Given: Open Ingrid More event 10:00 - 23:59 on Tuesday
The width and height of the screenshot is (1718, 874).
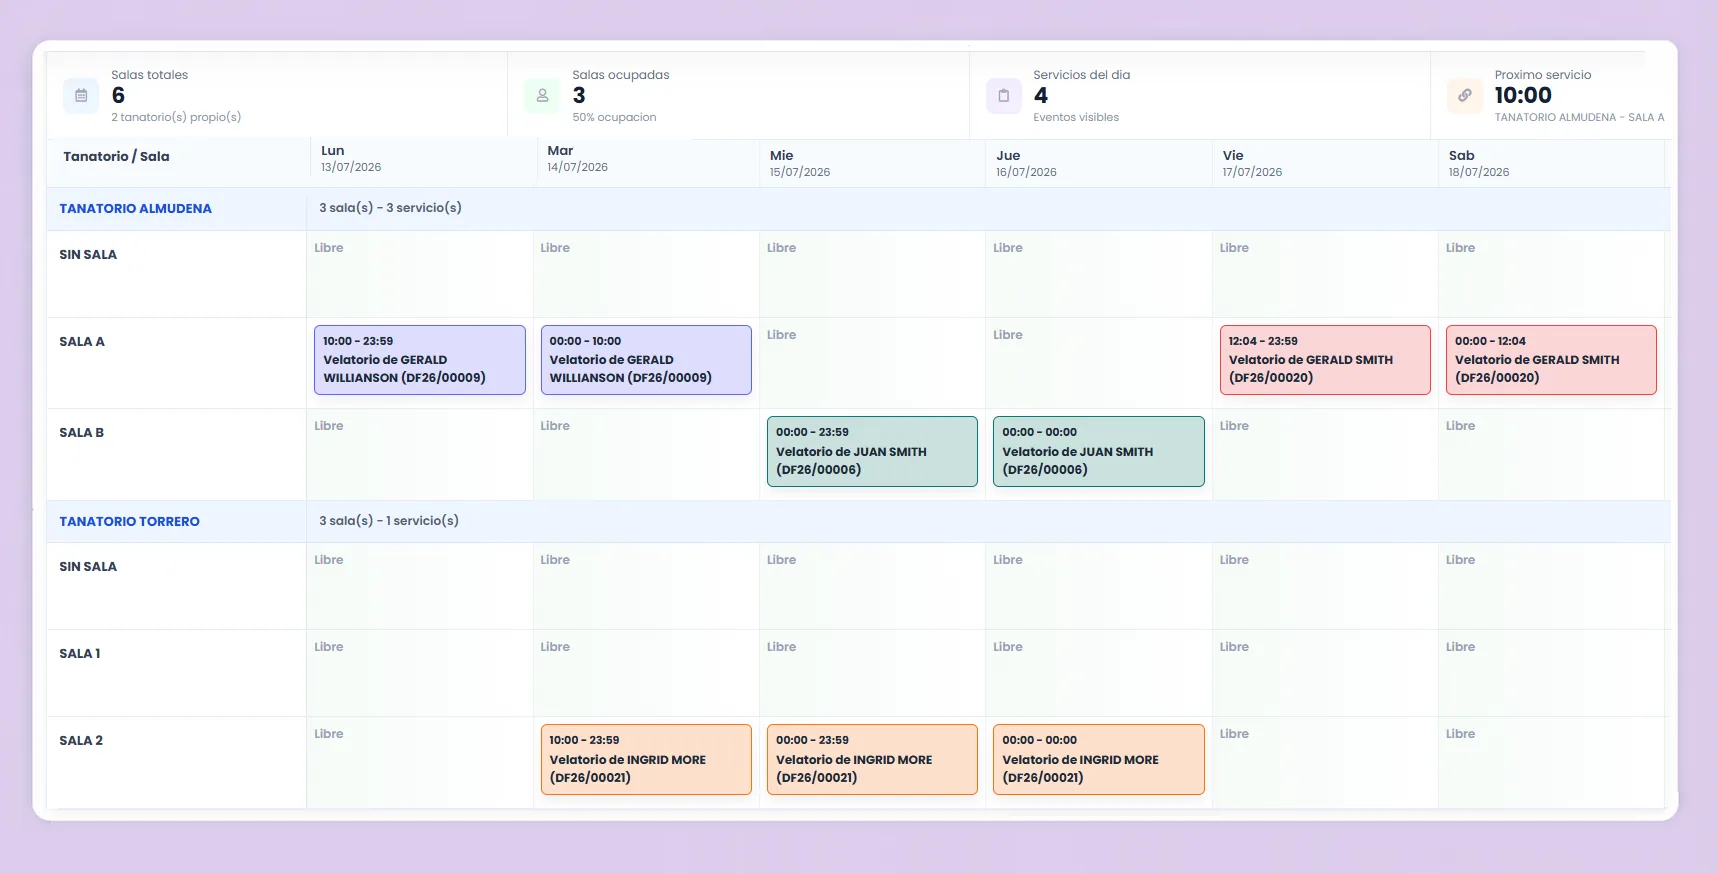Looking at the screenshot, I should click(x=646, y=760).
